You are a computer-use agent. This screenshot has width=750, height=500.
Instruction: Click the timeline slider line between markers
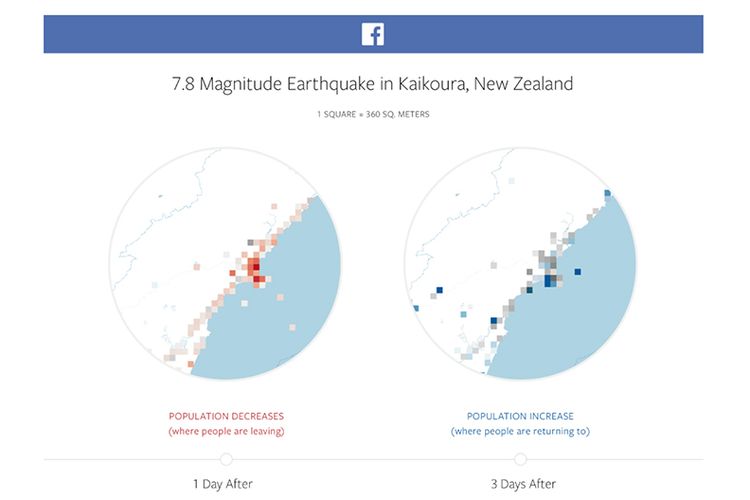click(x=373, y=459)
